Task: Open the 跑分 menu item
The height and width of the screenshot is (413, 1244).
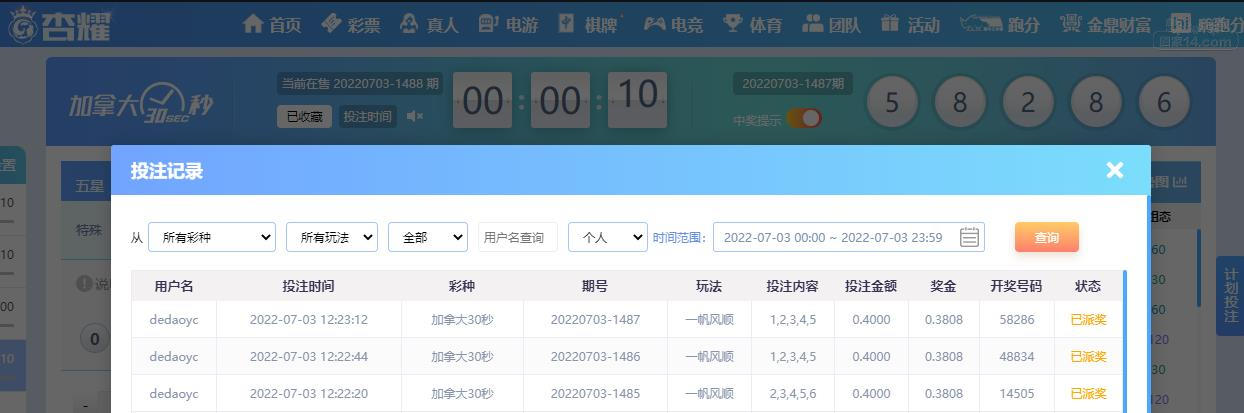Action: (1000, 24)
